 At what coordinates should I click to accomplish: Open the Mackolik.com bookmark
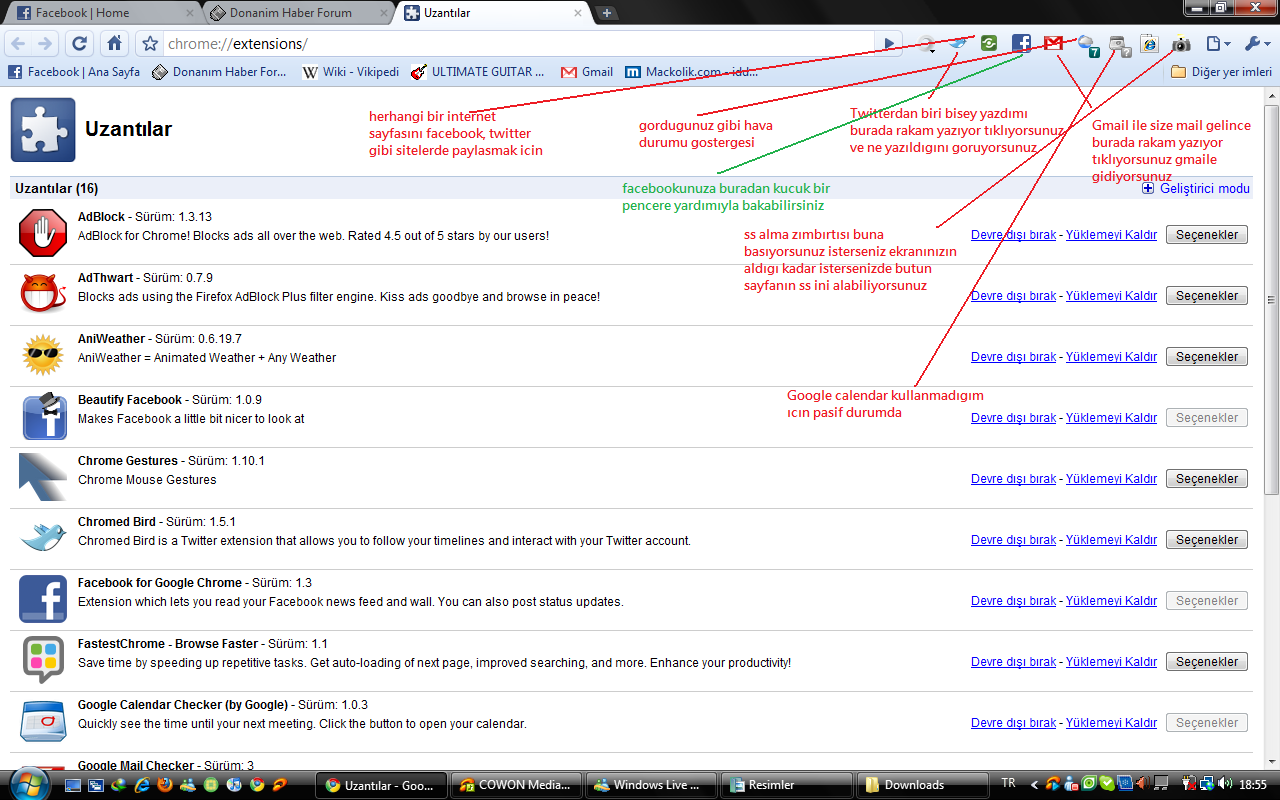691,72
